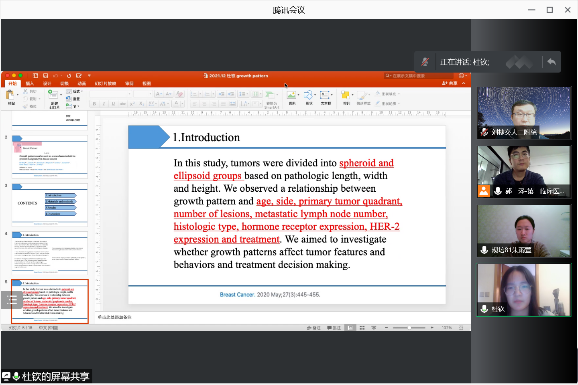Click the Paste clipboard icon in the ribbon
This screenshot has height=385, width=578.
(10, 96)
